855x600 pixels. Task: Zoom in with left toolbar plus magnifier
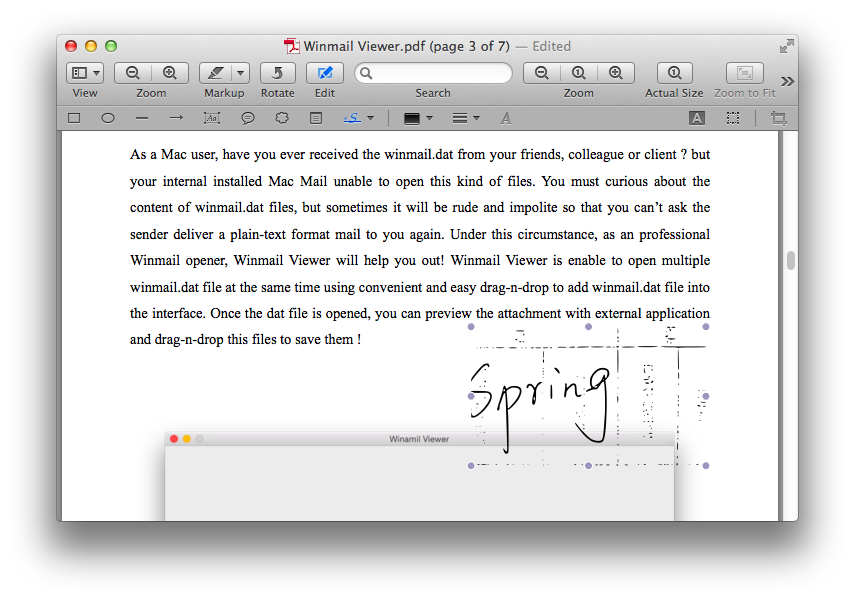pyautogui.click(x=170, y=73)
